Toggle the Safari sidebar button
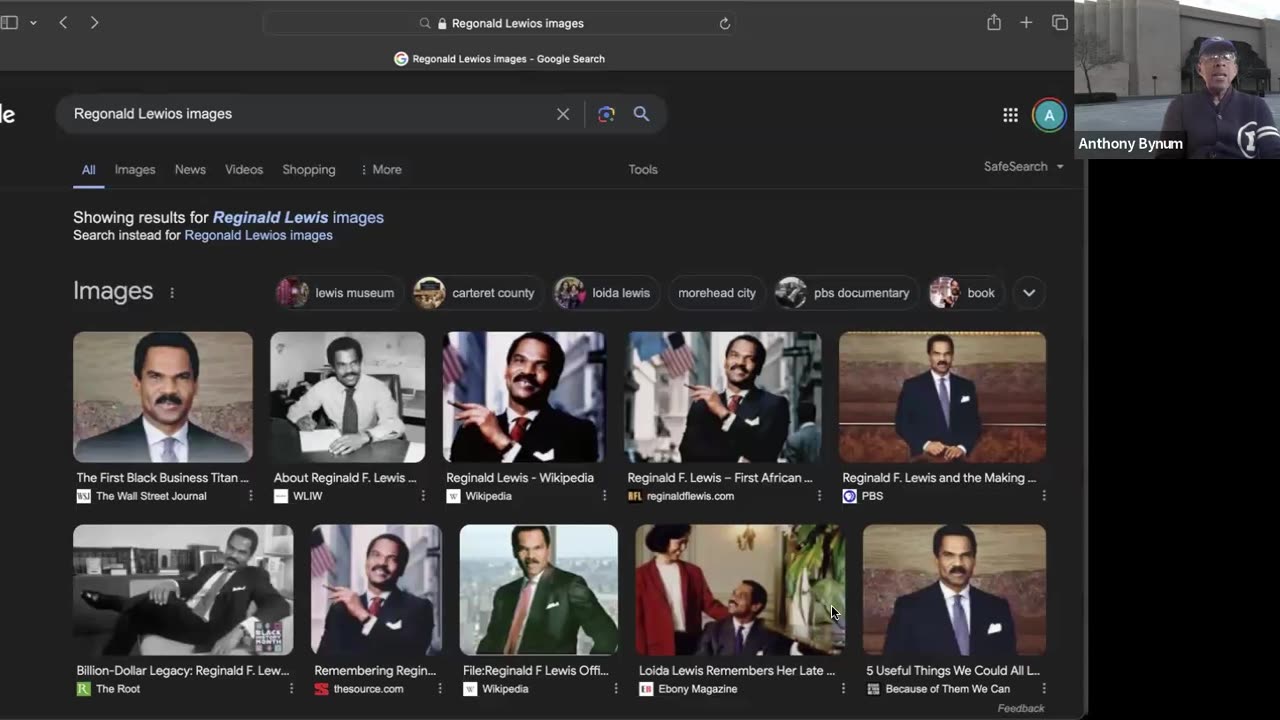Viewport: 1280px width, 720px height. point(9,23)
